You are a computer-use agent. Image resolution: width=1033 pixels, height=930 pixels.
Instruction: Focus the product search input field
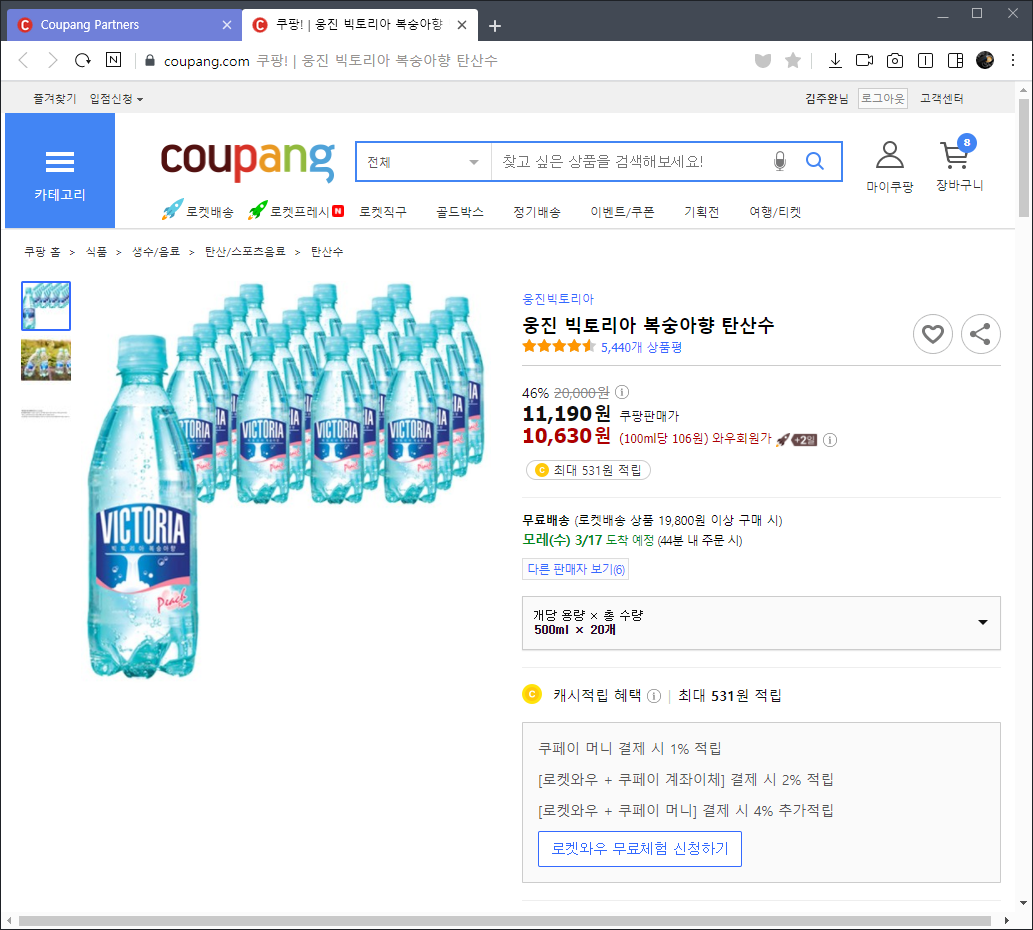[x=629, y=162]
